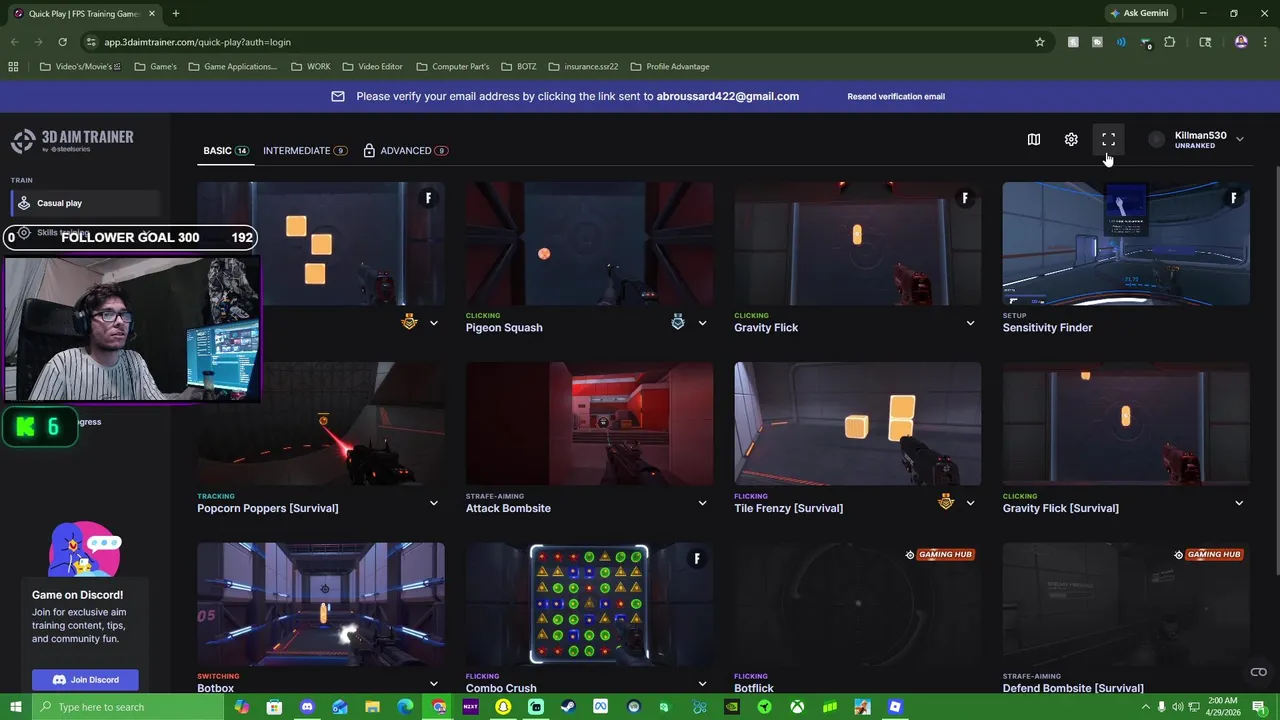This screenshot has height=720, width=1280.
Task: Open the map icon in the top bar
Action: (1034, 139)
